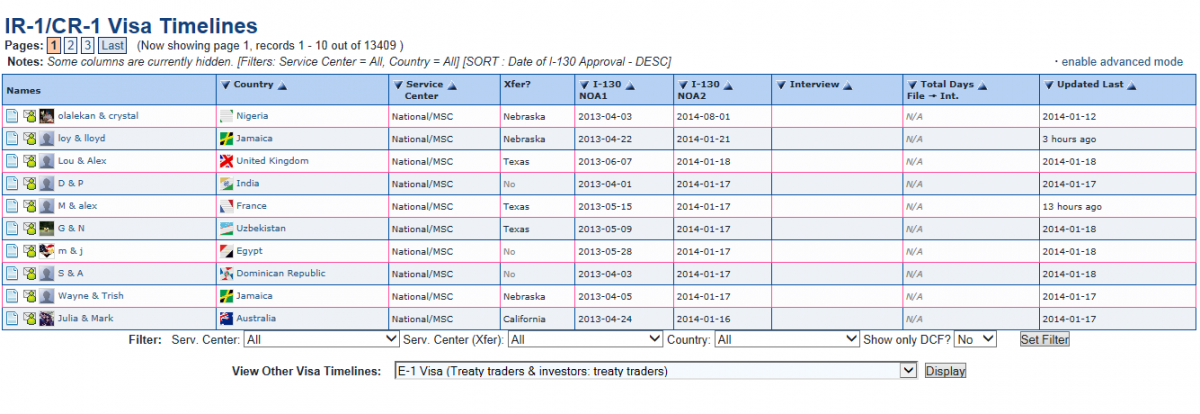Sort Service Center column ascending
The image size is (1200, 414).
pos(451,86)
